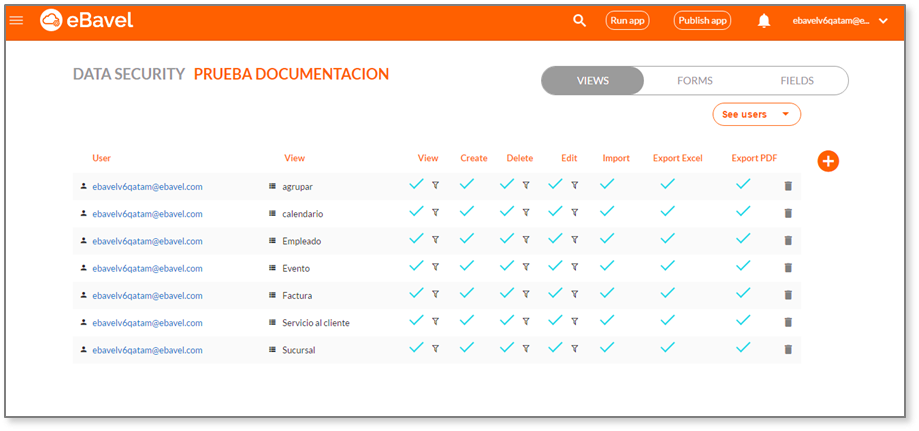Expand the See users dropdown
This screenshot has height=431, width=919.
[757, 114]
